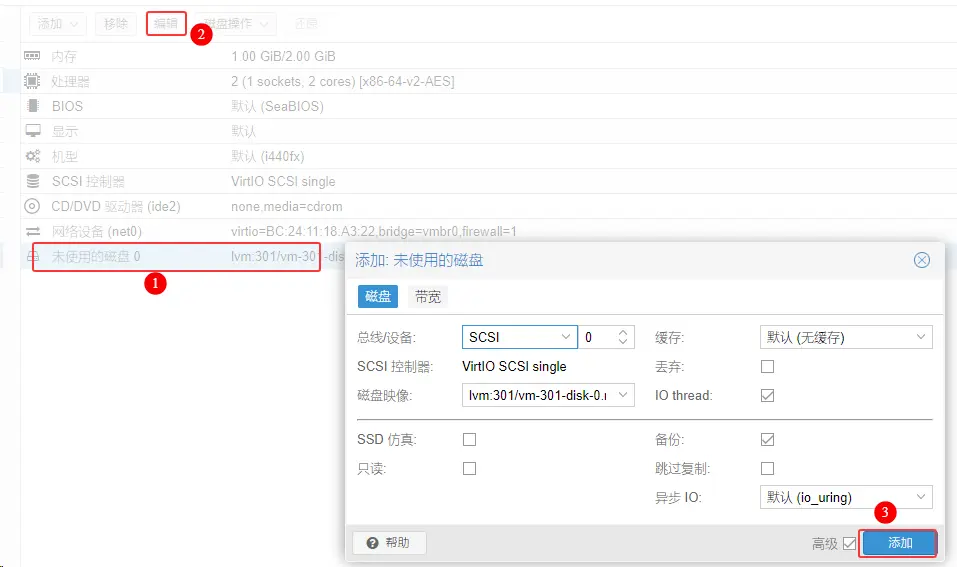Viewport: 957px width, 567px height.
Task: Click the blue add (添加) button
Action: [899, 543]
